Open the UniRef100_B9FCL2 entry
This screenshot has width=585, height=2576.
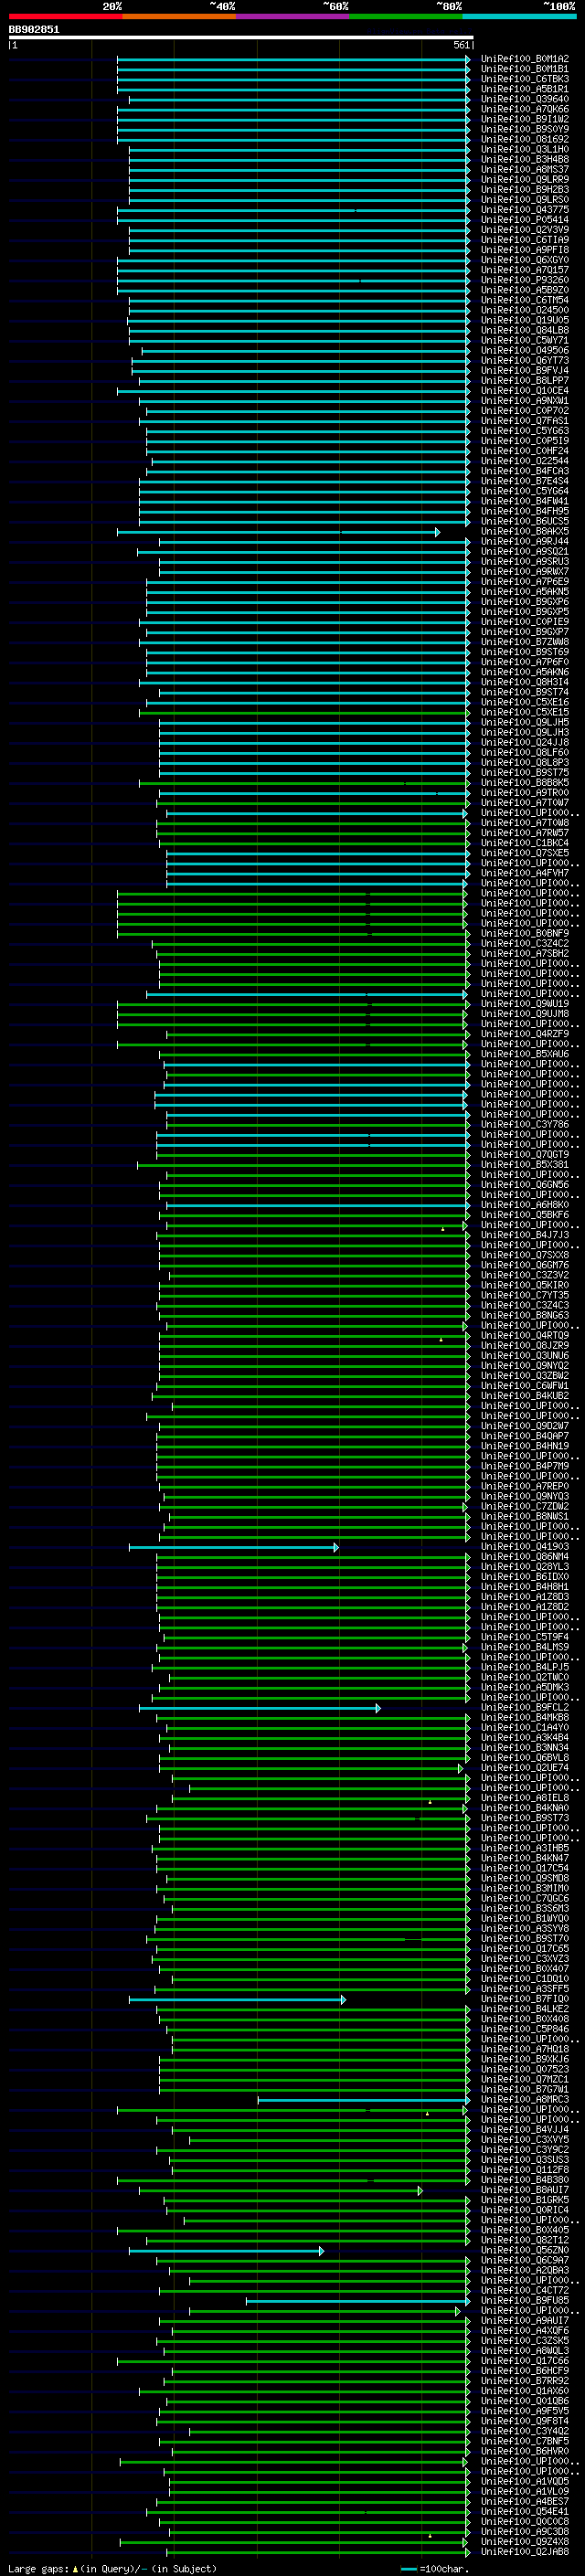click(524, 1708)
